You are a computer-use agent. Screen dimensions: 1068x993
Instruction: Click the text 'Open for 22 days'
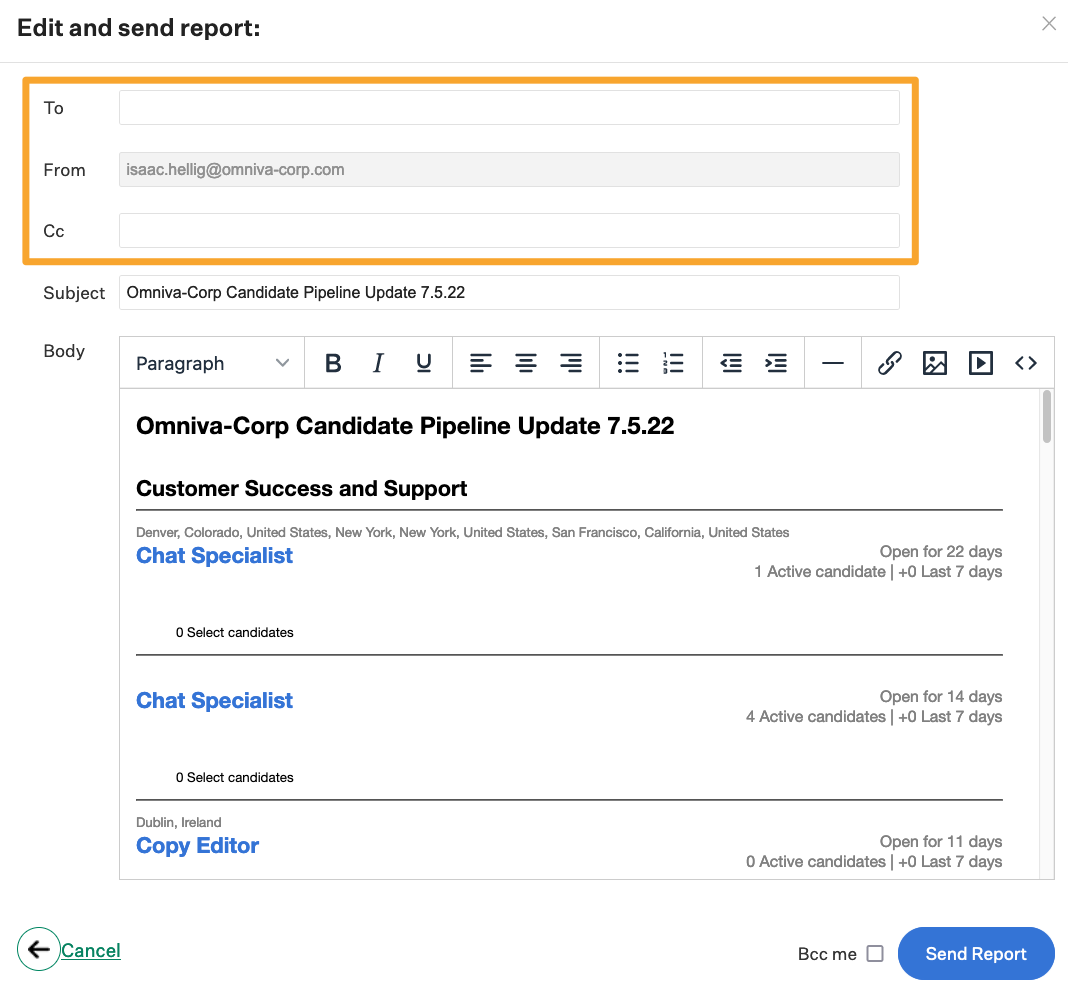click(x=941, y=551)
